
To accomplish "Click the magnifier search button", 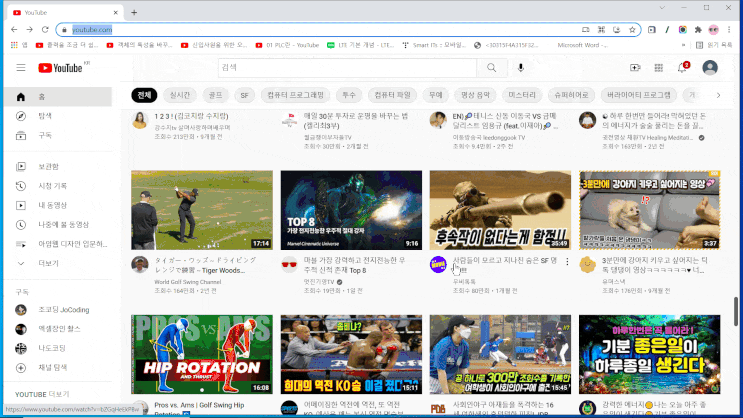I will 491,68.
